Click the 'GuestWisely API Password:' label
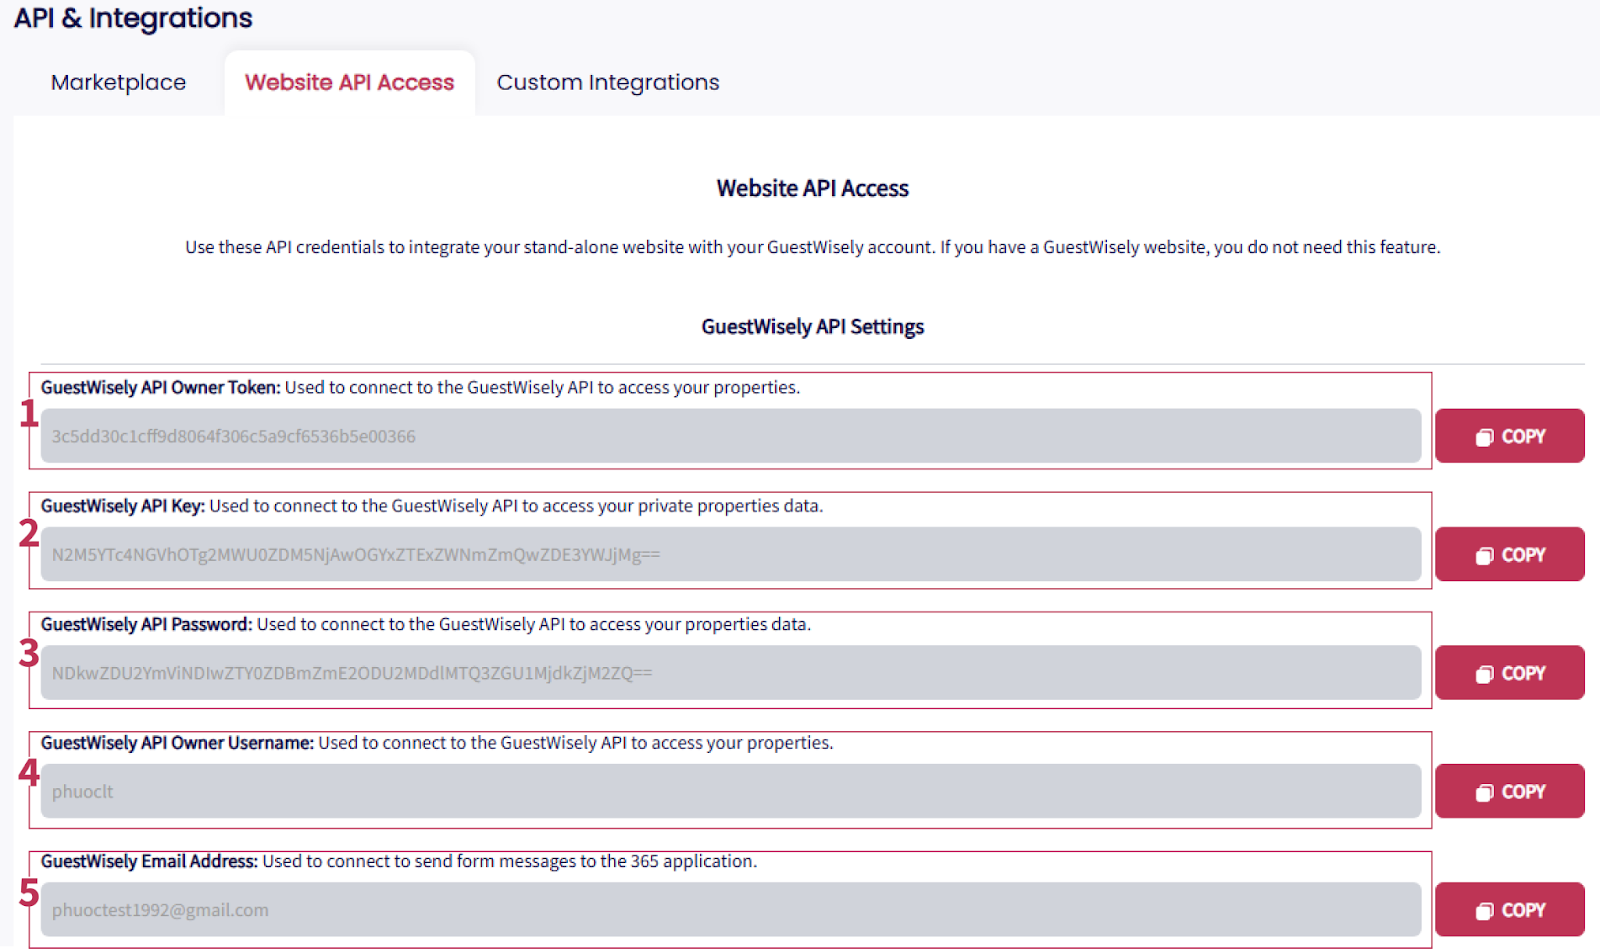Screen dimensions: 1600x949 click(x=146, y=624)
